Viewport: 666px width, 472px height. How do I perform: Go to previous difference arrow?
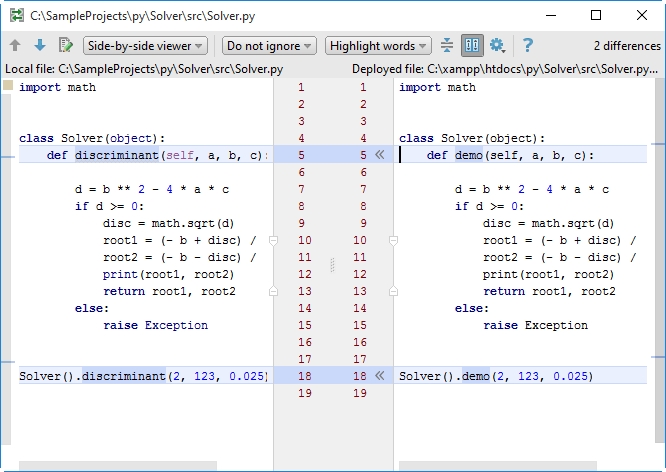[x=15, y=45]
